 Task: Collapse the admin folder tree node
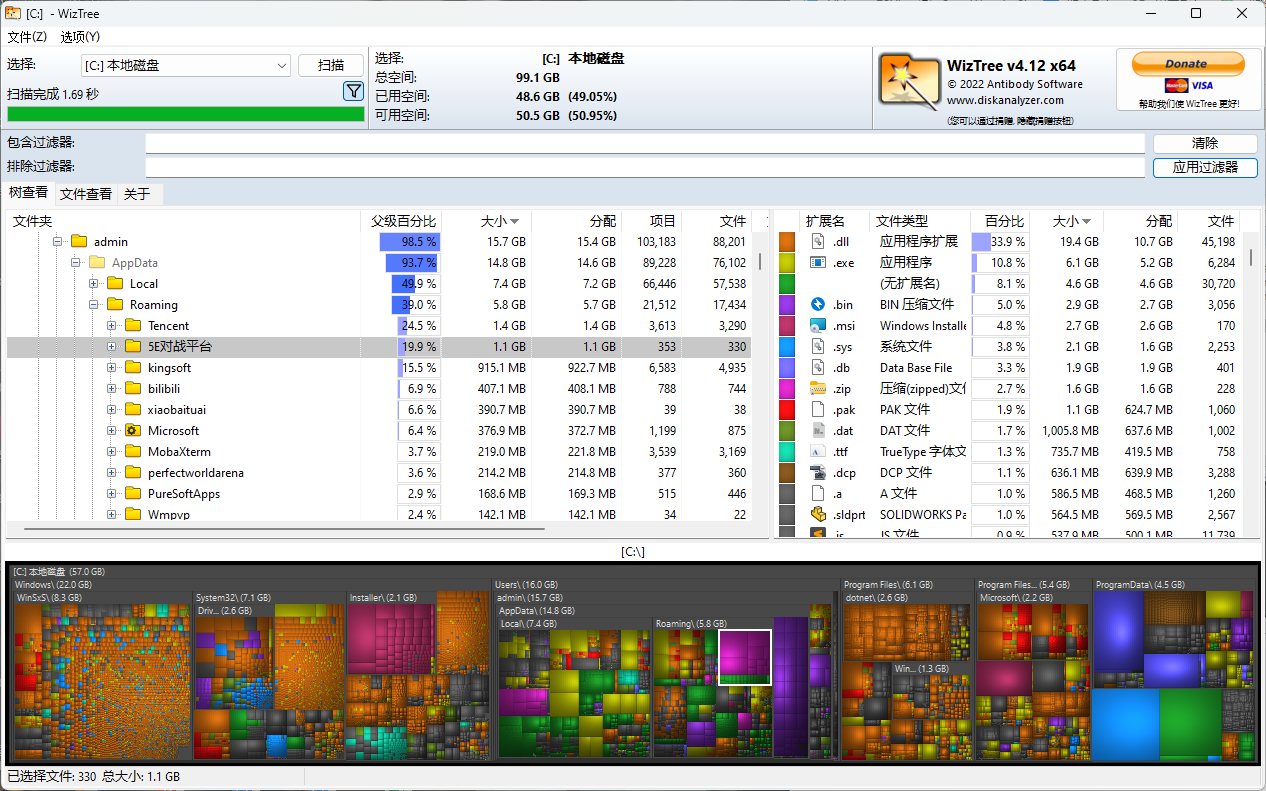(x=58, y=242)
